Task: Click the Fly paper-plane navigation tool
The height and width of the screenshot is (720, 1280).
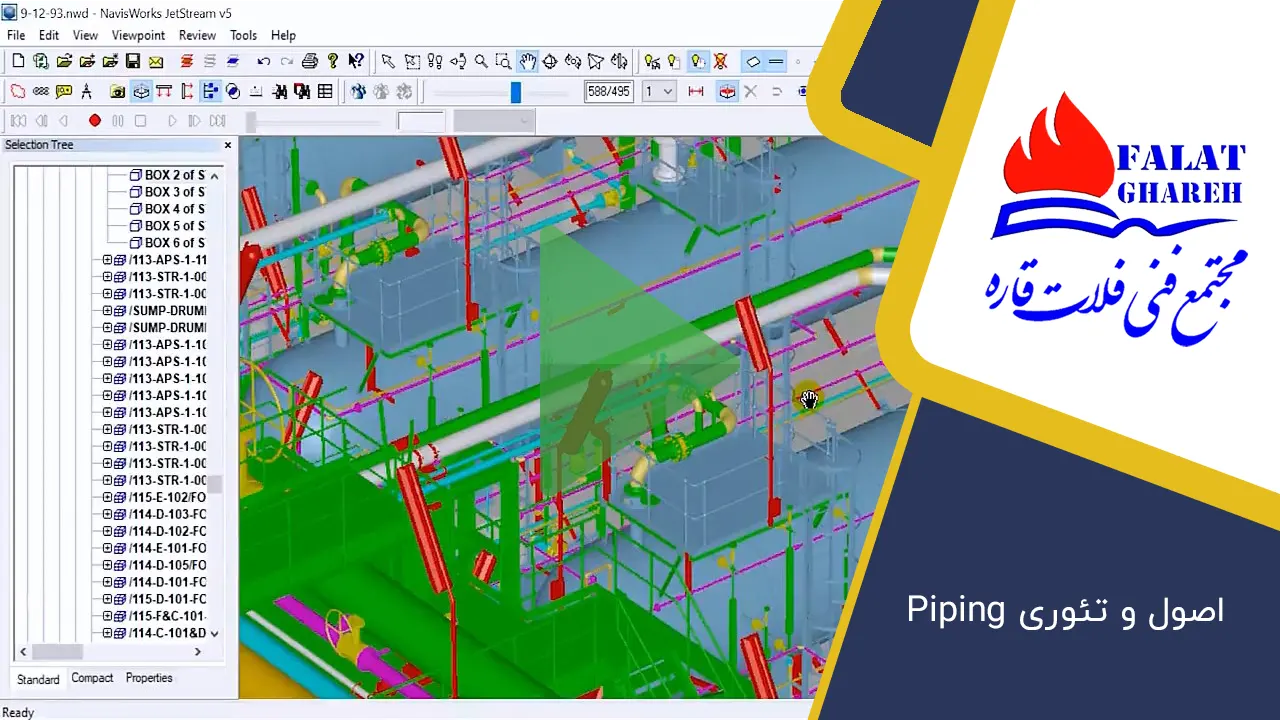Action: click(596, 62)
